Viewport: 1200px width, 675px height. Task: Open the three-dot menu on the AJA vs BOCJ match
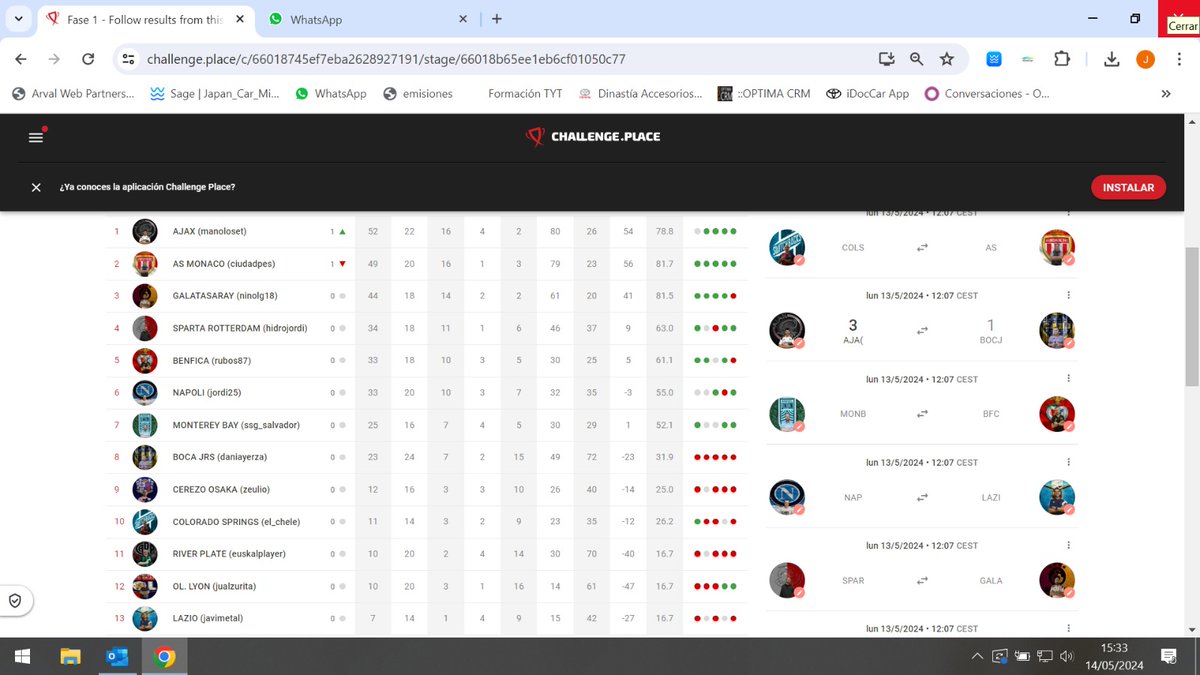click(1068, 294)
